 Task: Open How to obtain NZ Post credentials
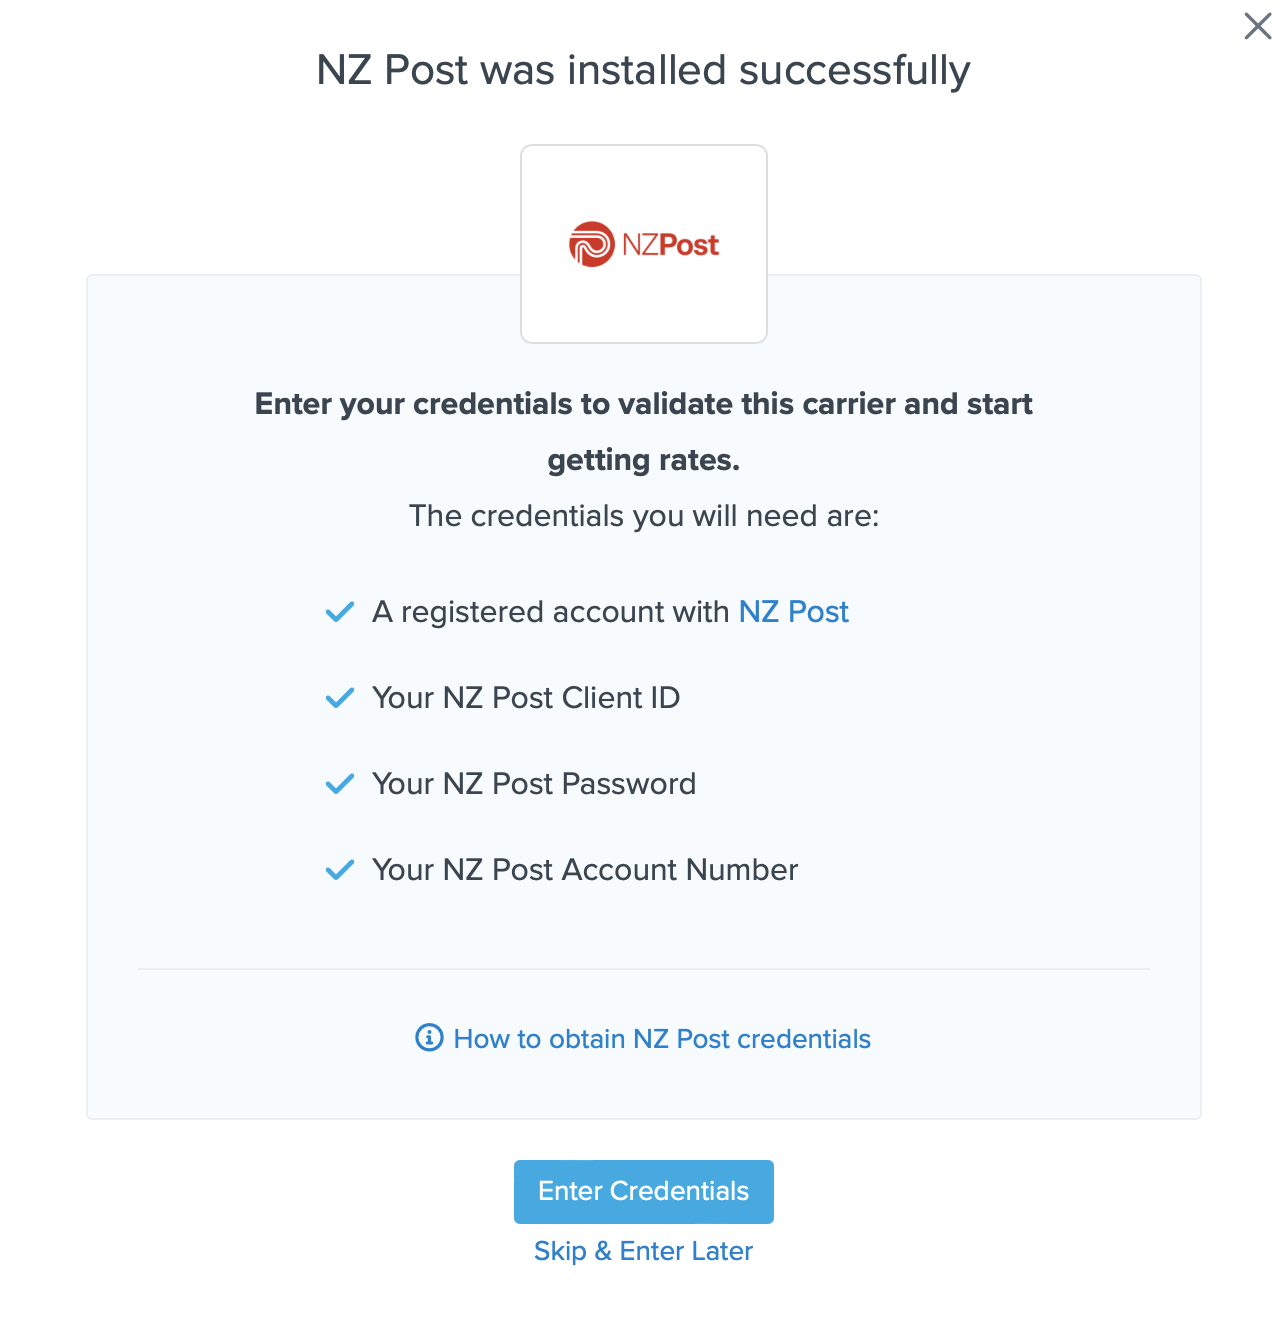pos(662,1039)
